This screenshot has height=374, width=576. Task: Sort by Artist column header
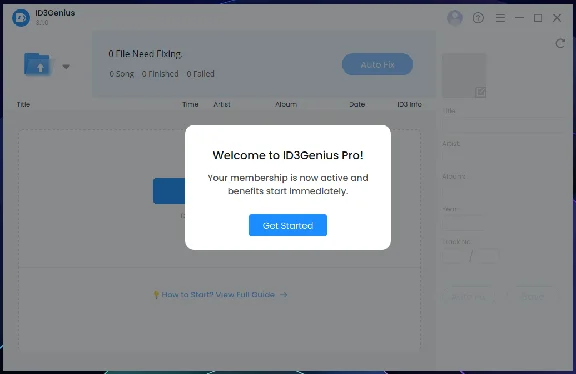[222, 104]
